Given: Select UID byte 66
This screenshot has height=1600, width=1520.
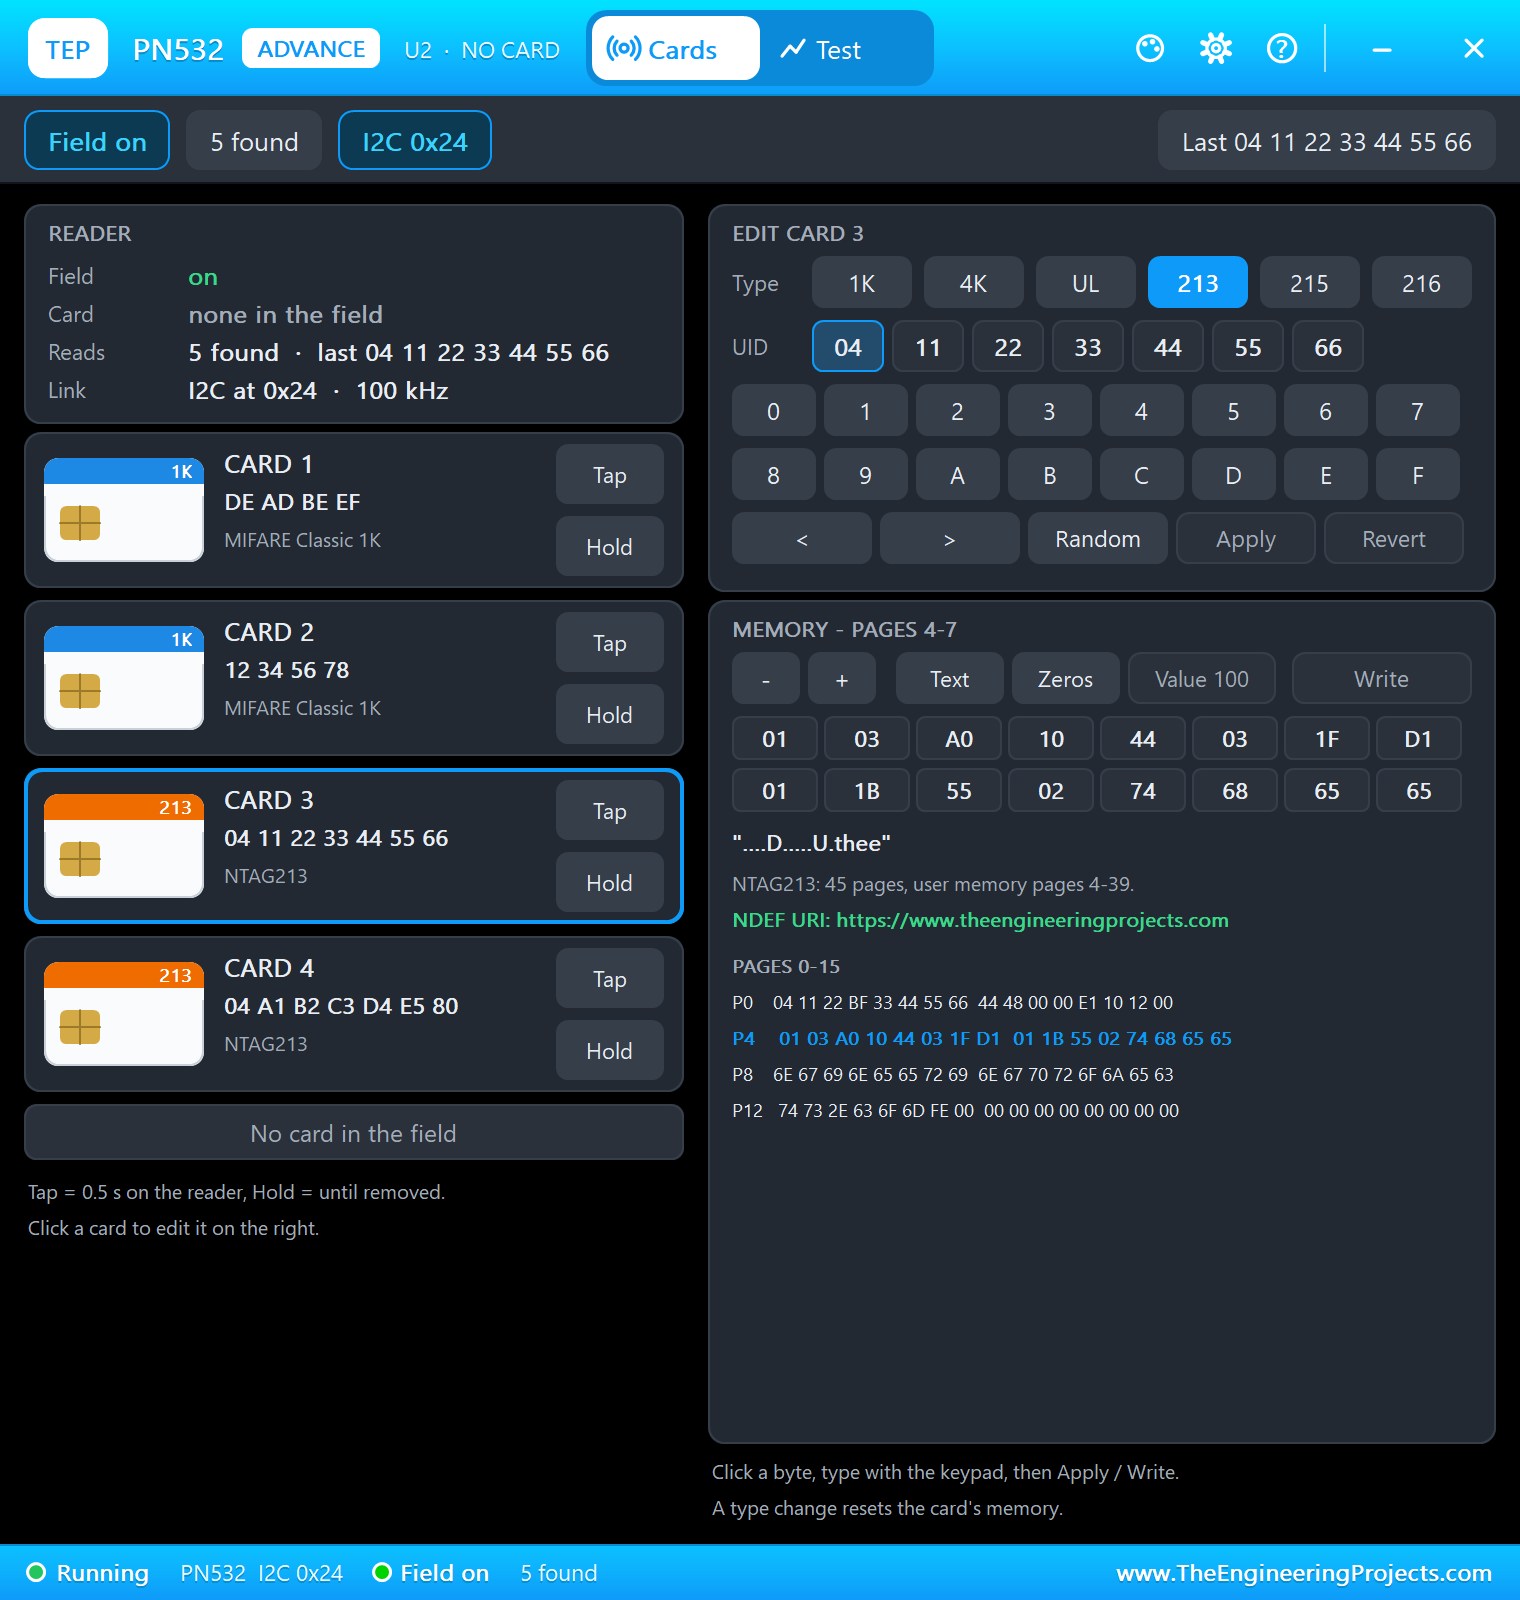Looking at the screenshot, I should pos(1328,346).
